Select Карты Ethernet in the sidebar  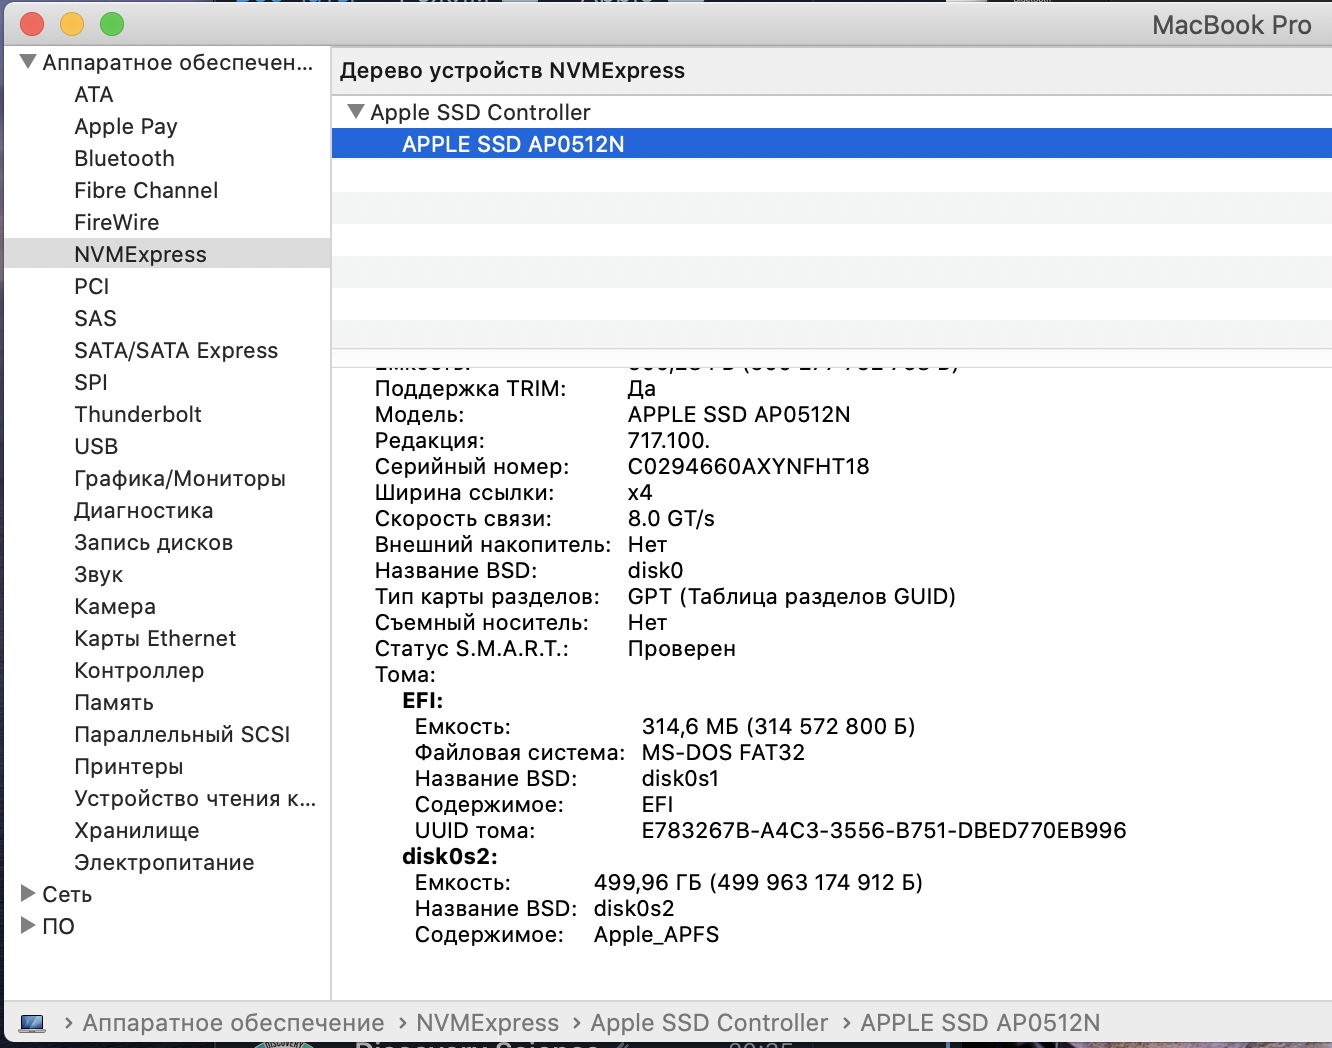[155, 638]
